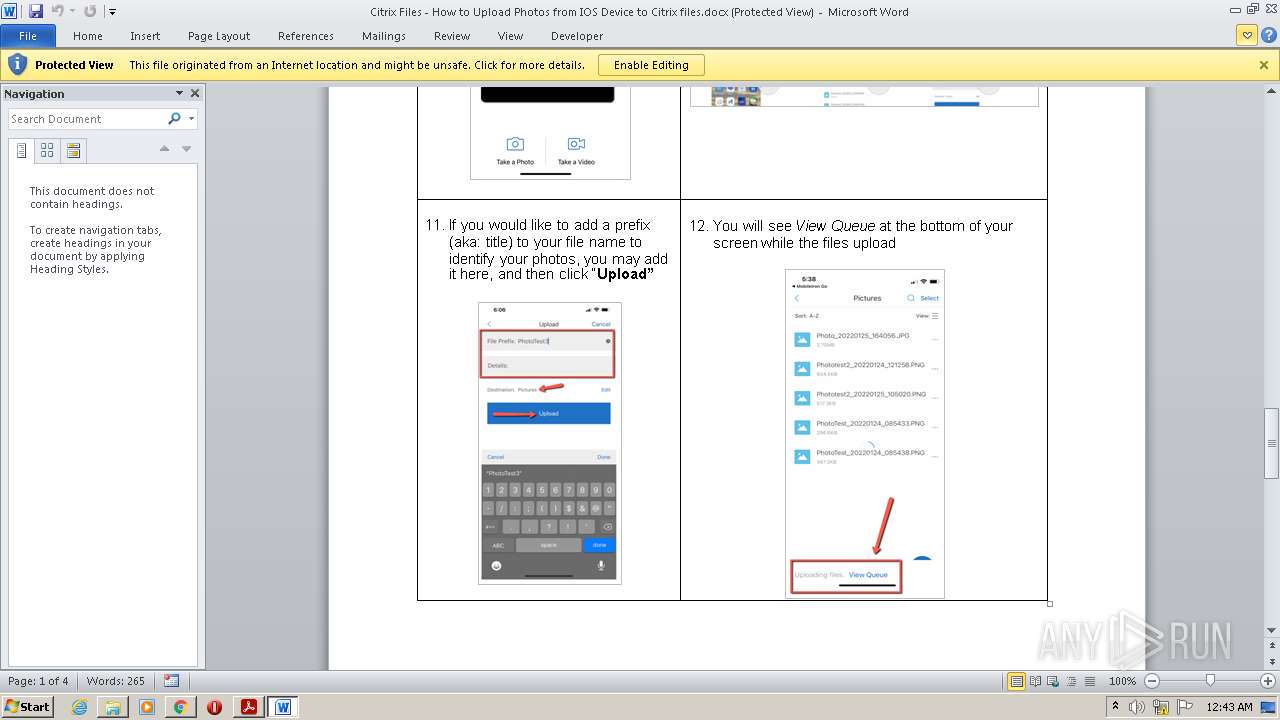This screenshot has width=1280, height=720.
Task: Open the Page Layout ribbon tab
Action: point(219,36)
